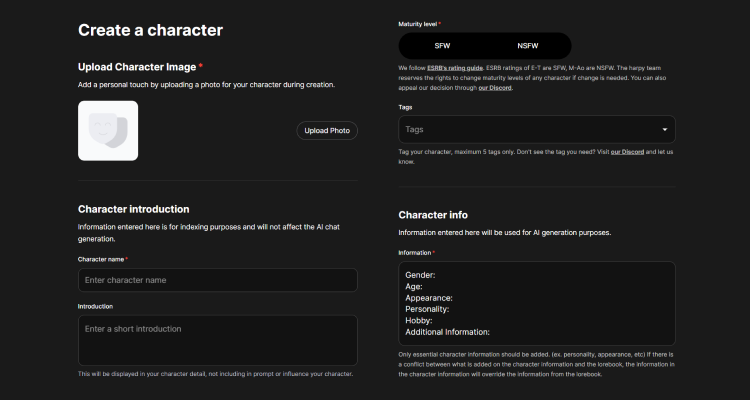Open the Discord link below the Tags field
This screenshot has height=400, width=750.
[627, 152]
